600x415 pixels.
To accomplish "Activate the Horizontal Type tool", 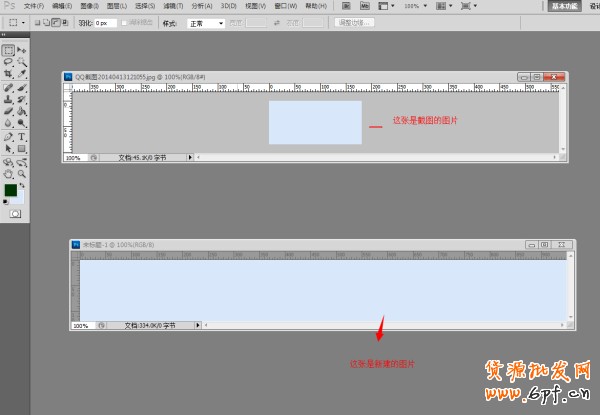I will tap(22, 136).
